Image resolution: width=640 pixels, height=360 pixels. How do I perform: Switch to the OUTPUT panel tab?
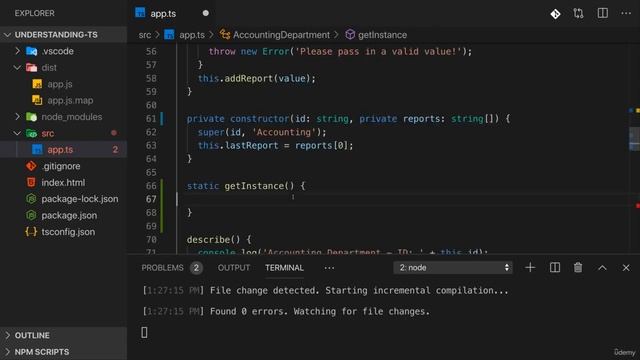click(233, 268)
